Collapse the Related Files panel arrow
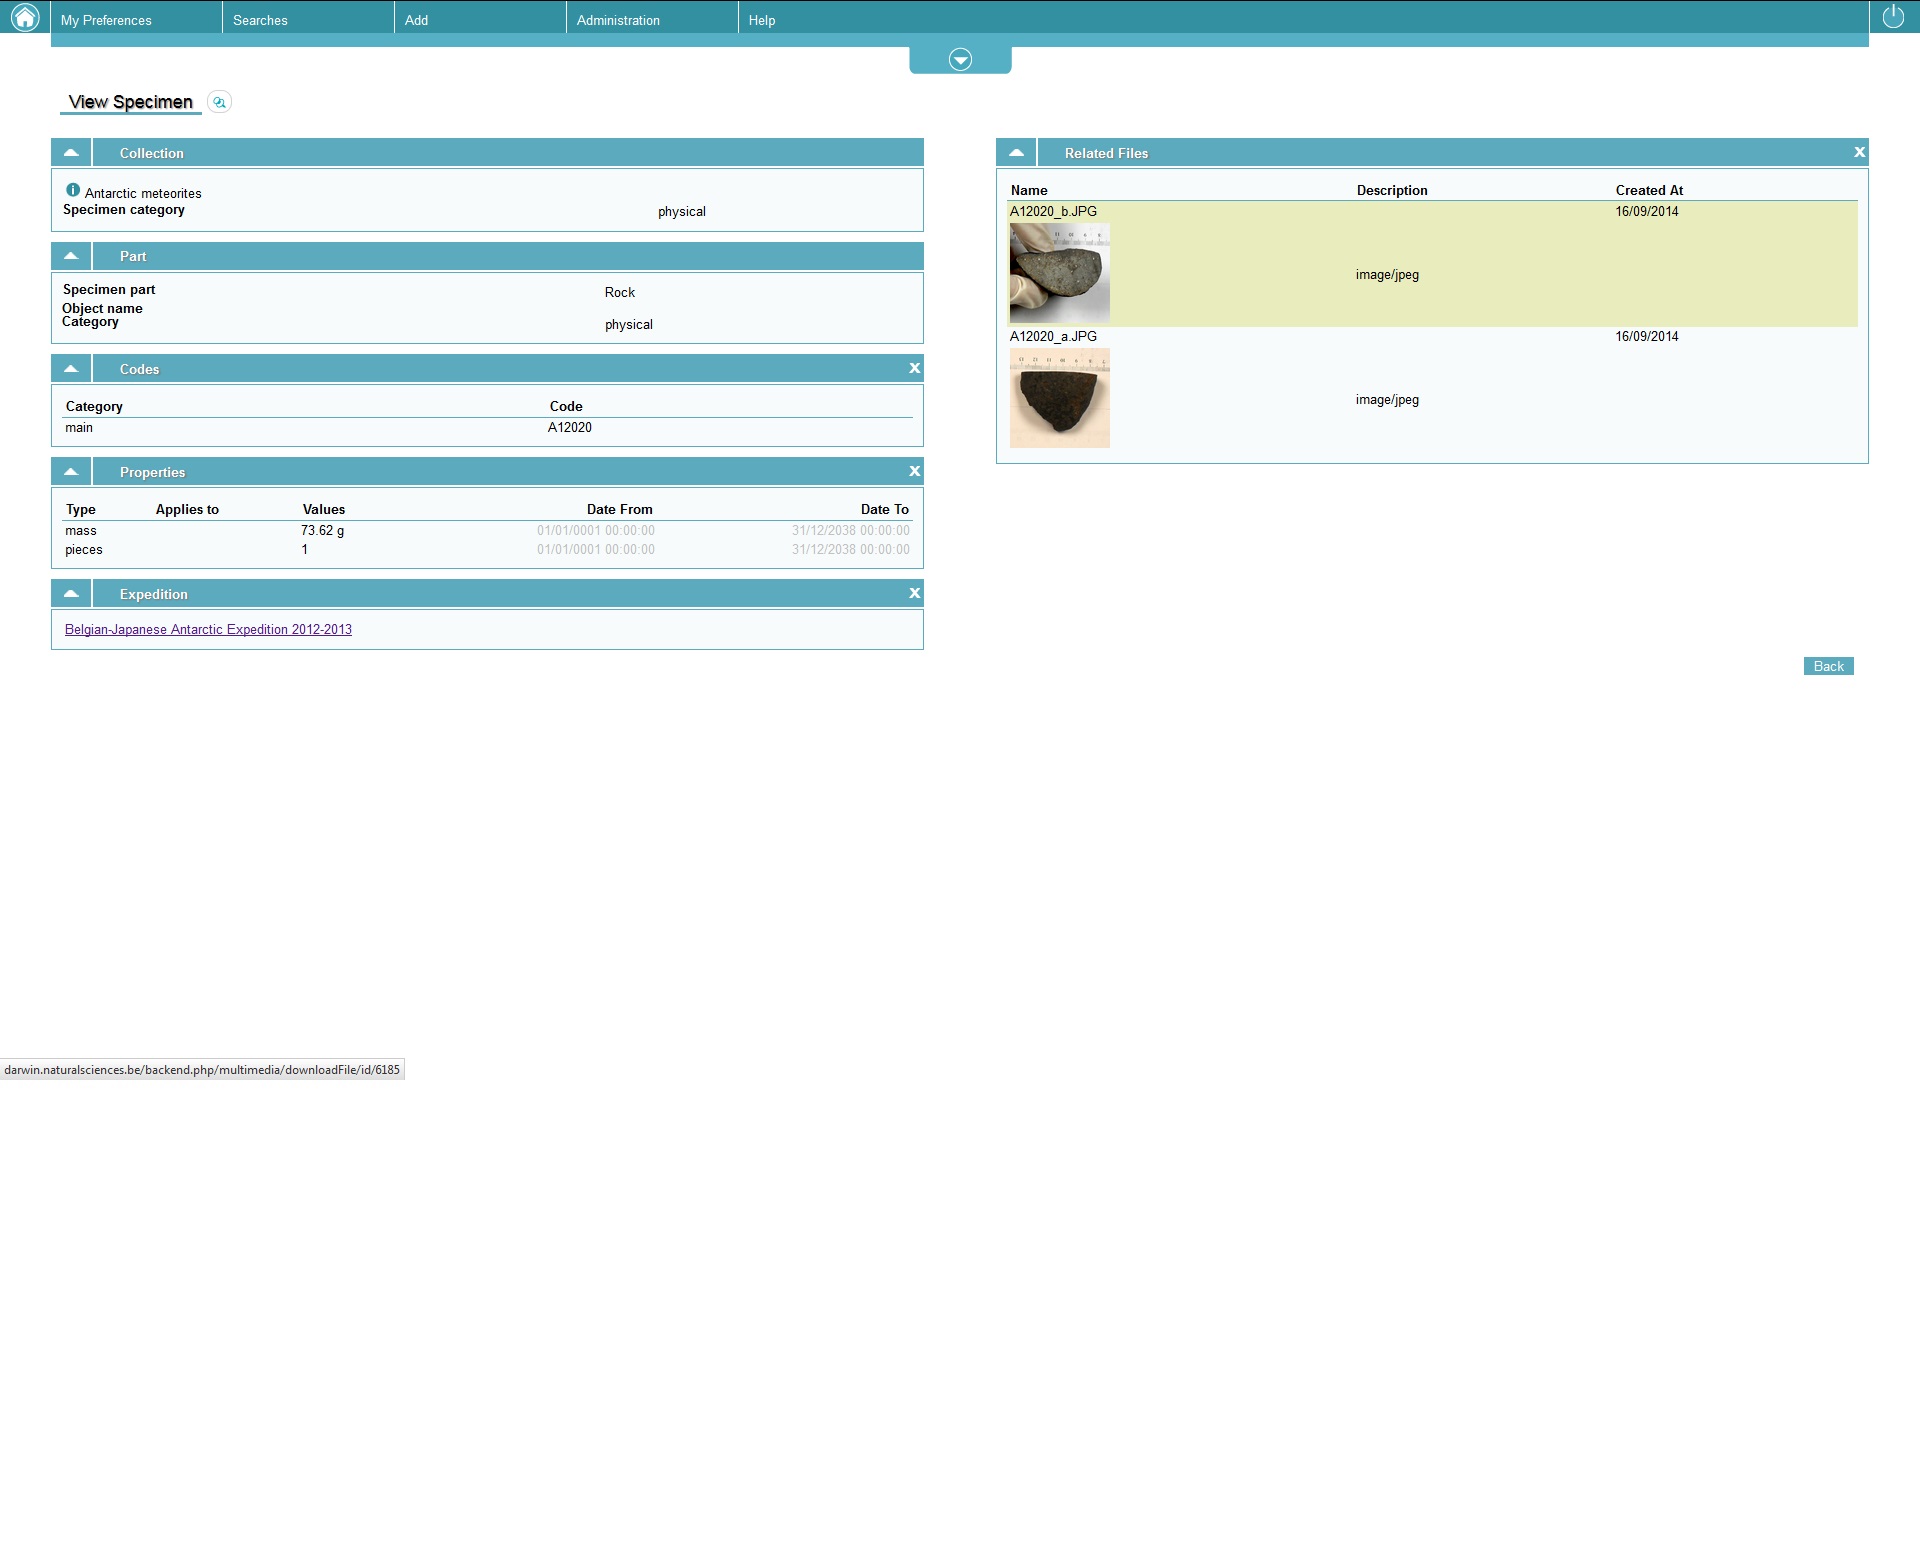Viewport: 1920px width, 1544px height. point(1016,153)
